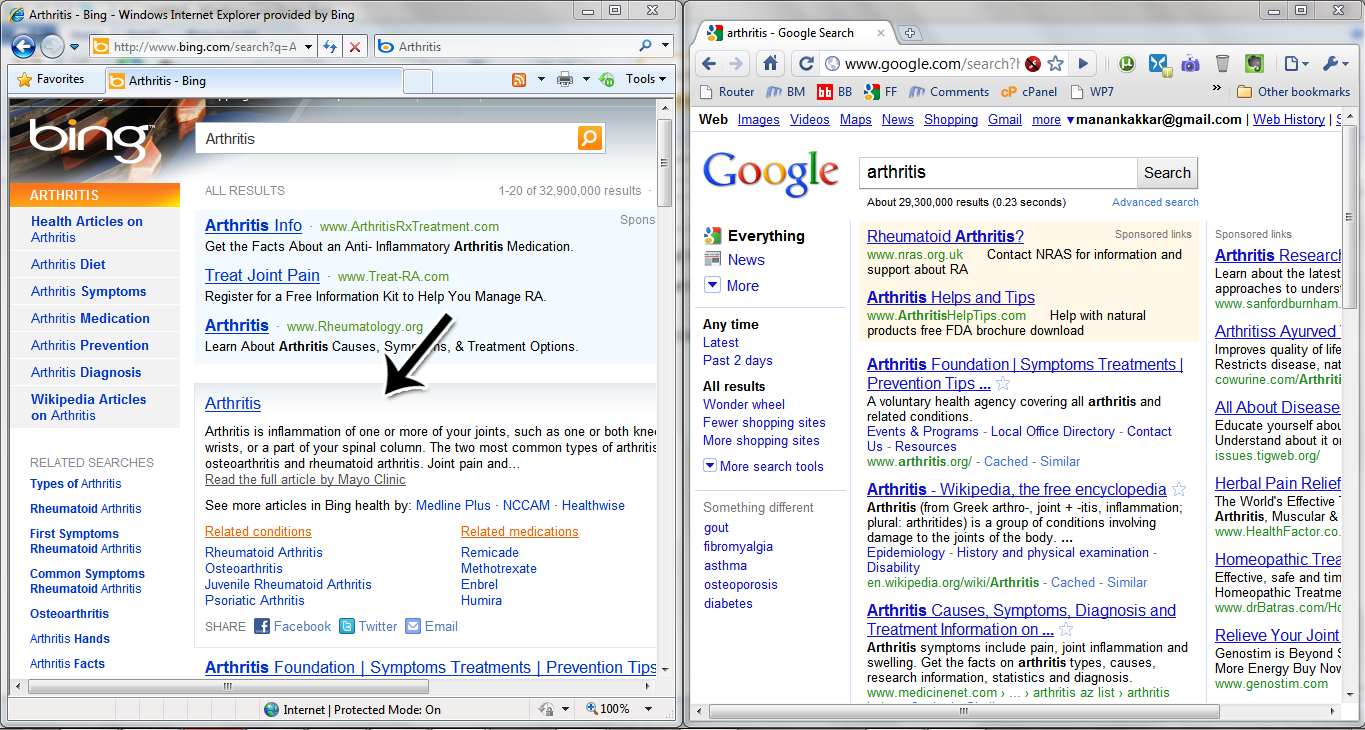The height and width of the screenshot is (730, 1365).
Task: Click Chrome back arrow button
Action: coord(709,64)
